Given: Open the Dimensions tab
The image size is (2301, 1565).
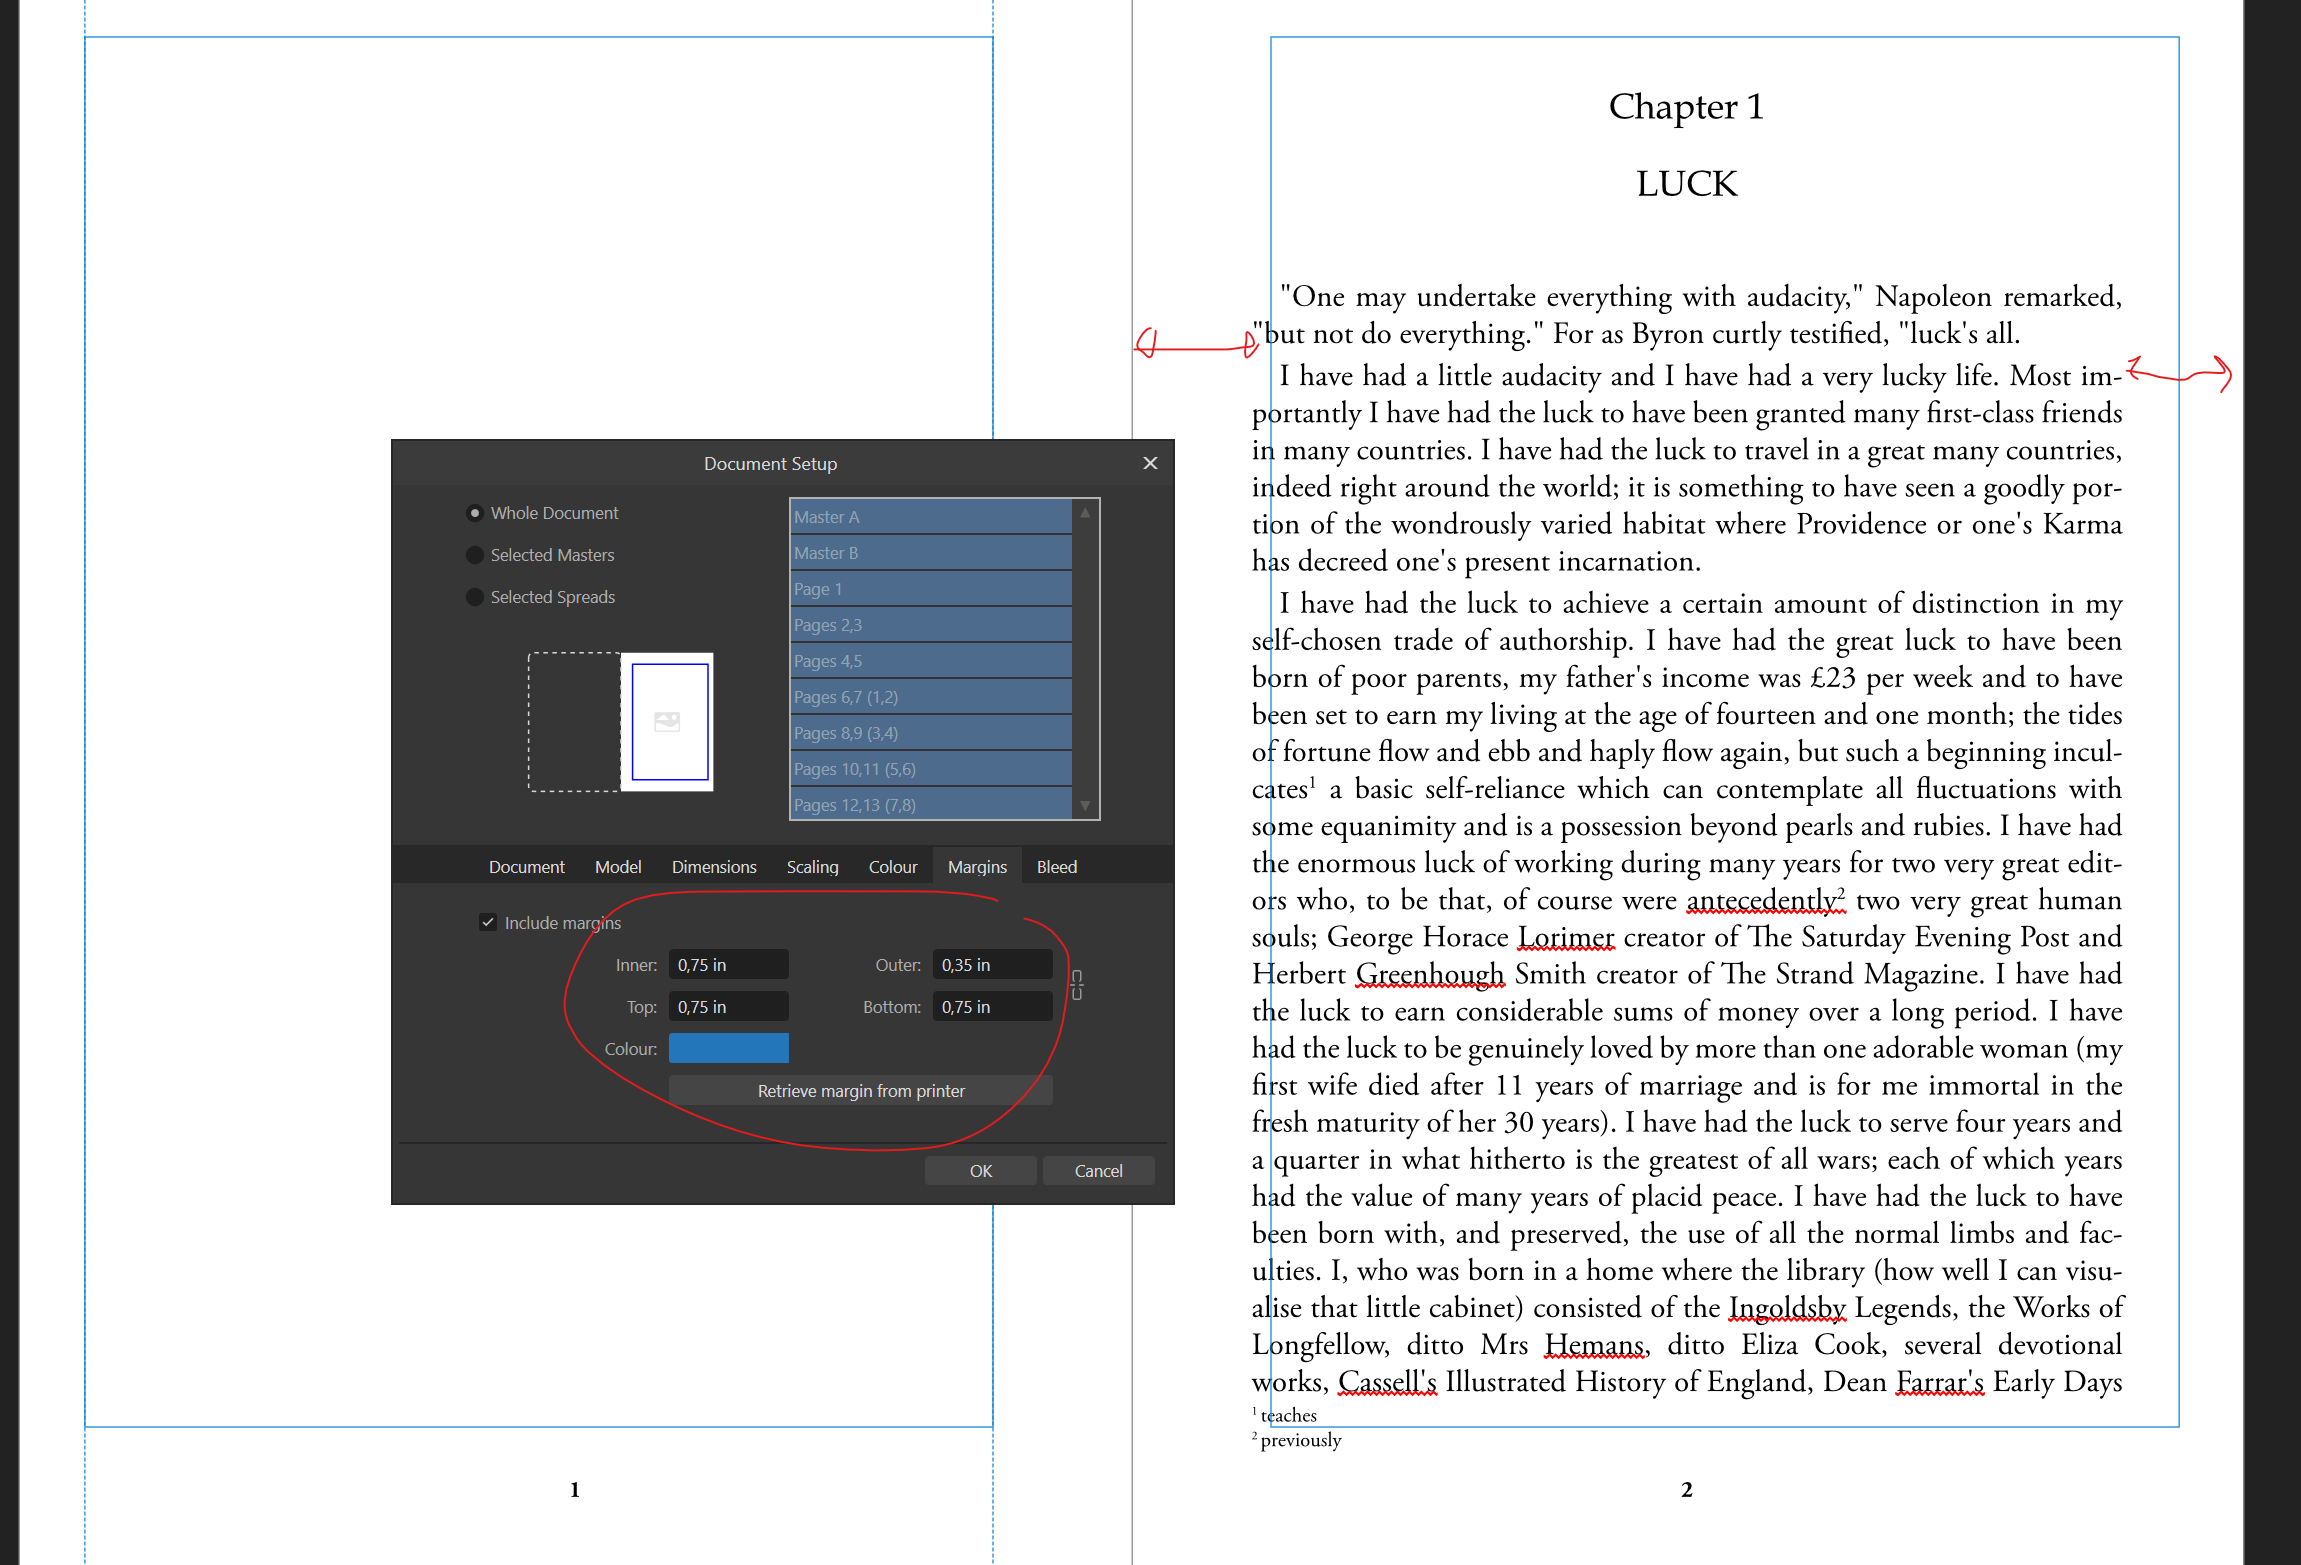Looking at the screenshot, I should click(x=714, y=867).
